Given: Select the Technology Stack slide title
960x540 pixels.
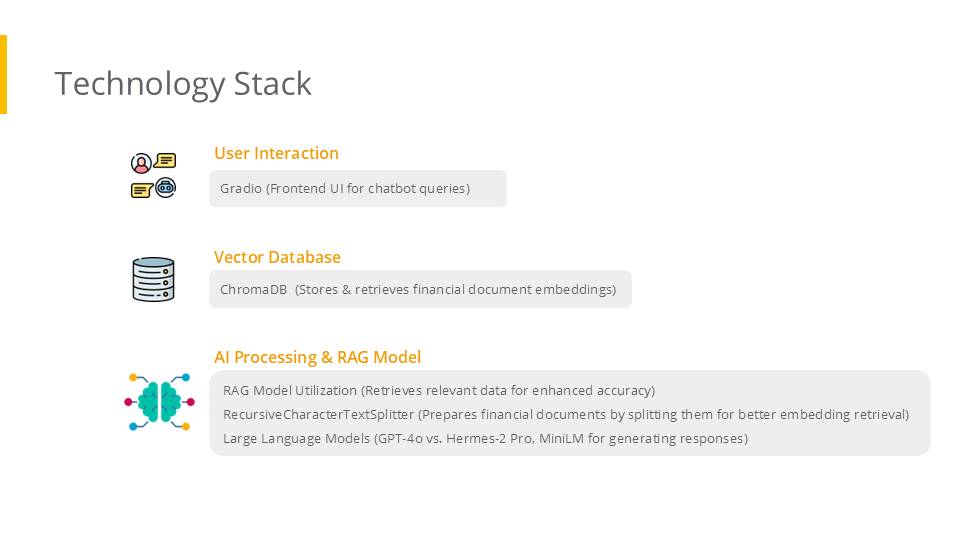Looking at the screenshot, I should click(183, 83).
